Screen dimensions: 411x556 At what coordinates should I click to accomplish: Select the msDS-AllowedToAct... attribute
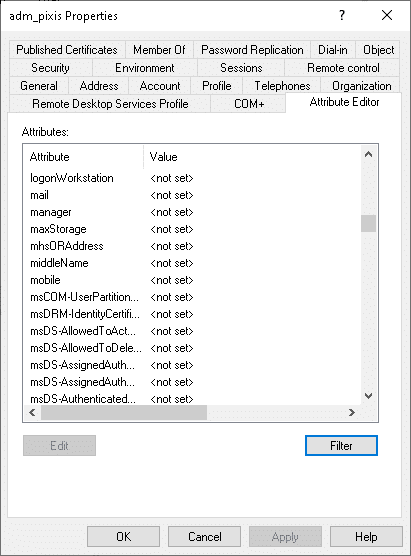[x=83, y=331]
